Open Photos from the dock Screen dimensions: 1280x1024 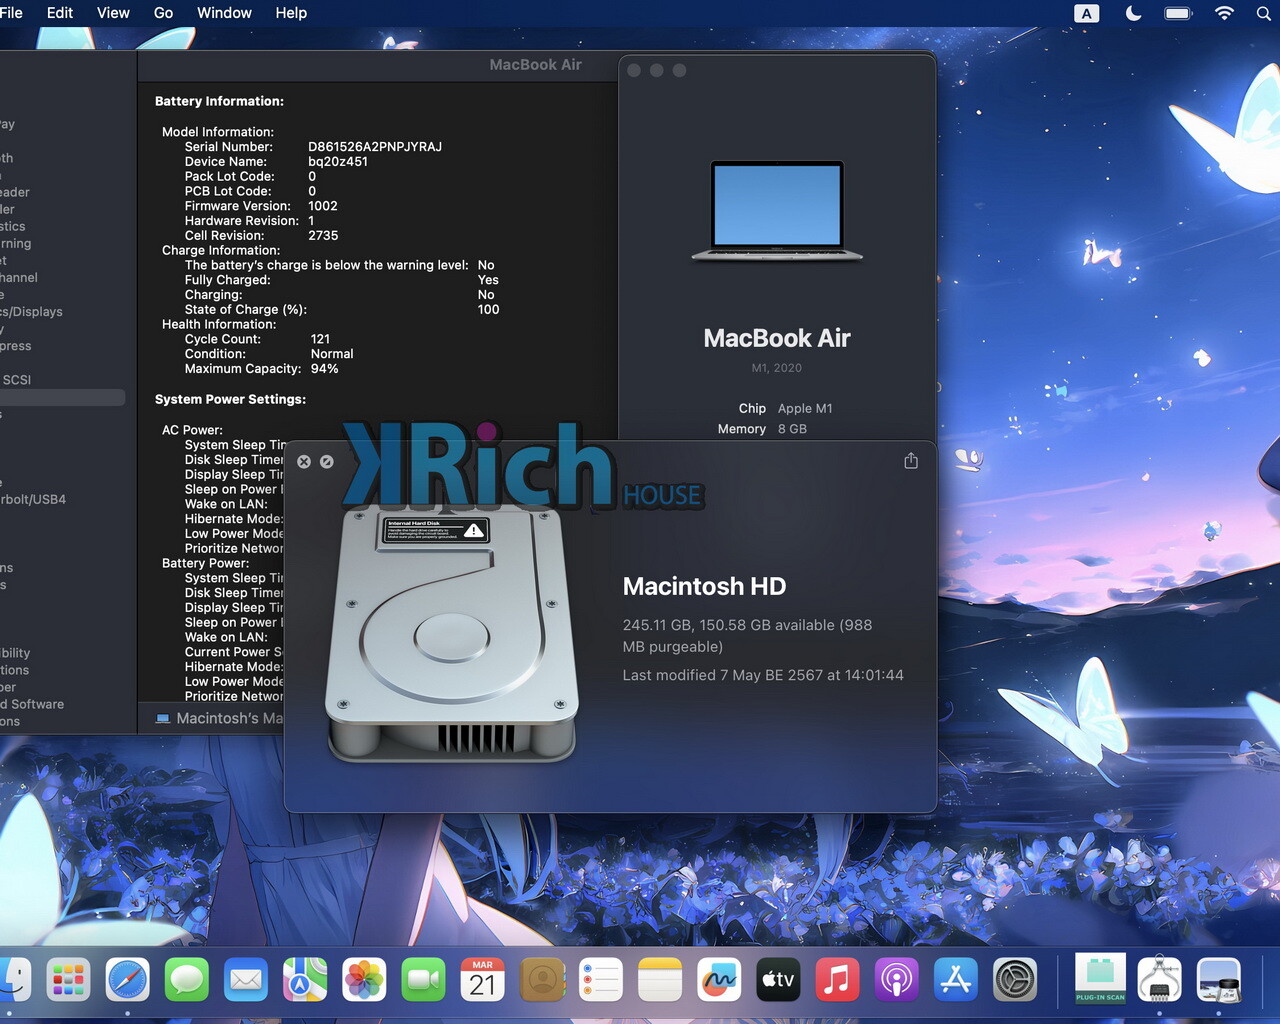pos(364,980)
